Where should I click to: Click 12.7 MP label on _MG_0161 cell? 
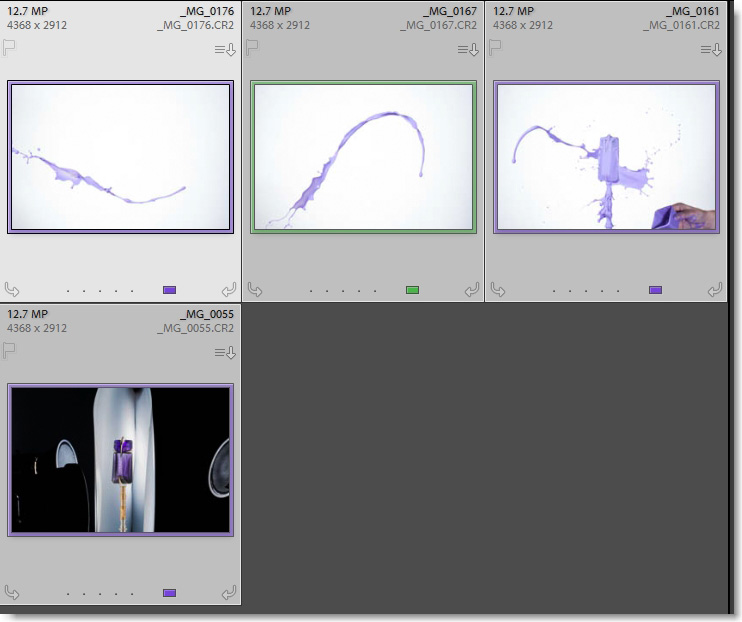pos(513,11)
